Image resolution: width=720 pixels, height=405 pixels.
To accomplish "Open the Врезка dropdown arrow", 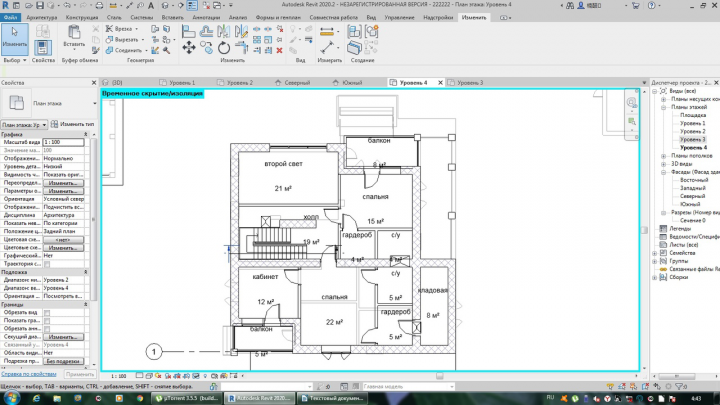I will pos(136,29).
